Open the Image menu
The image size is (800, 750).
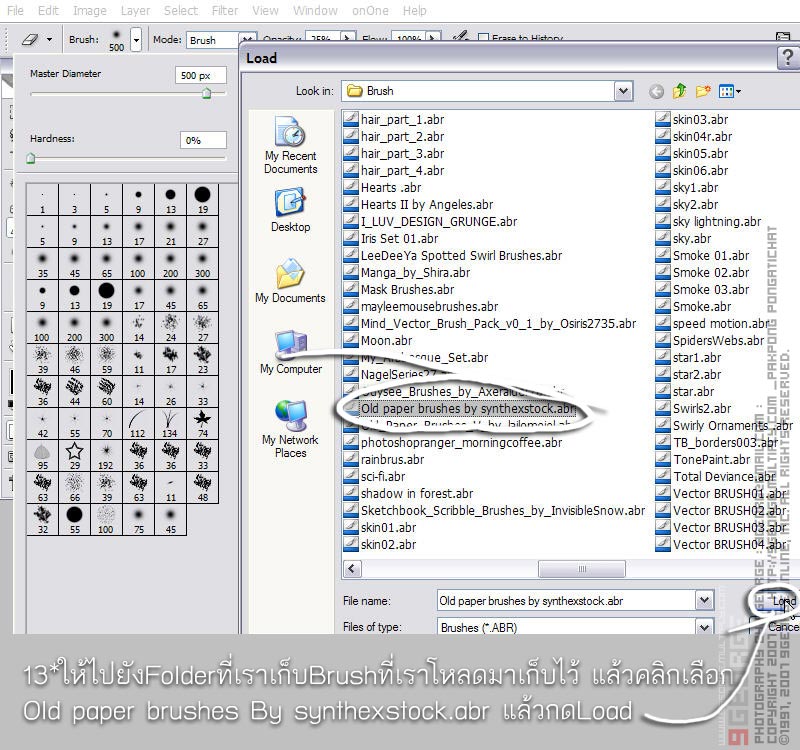pyautogui.click(x=90, y=10)
